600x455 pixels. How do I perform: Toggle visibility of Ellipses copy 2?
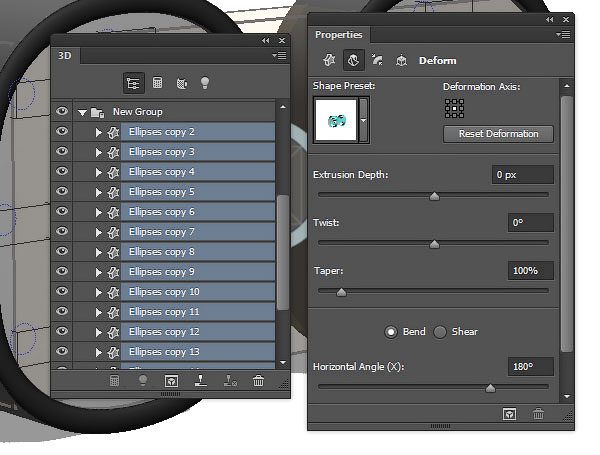click(x=62, y=131)
